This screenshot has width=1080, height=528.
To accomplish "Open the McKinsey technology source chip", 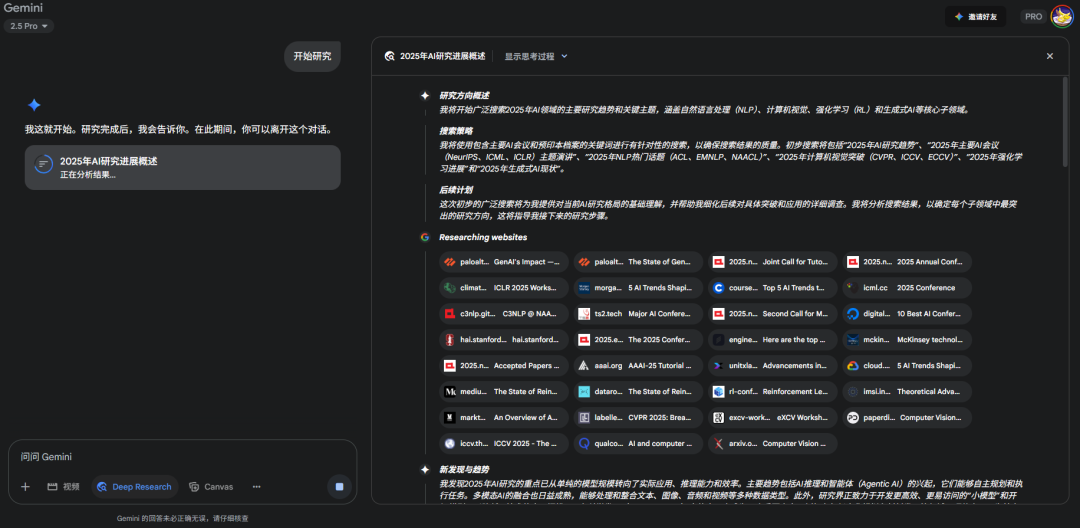I will click(x=907, y=339).
